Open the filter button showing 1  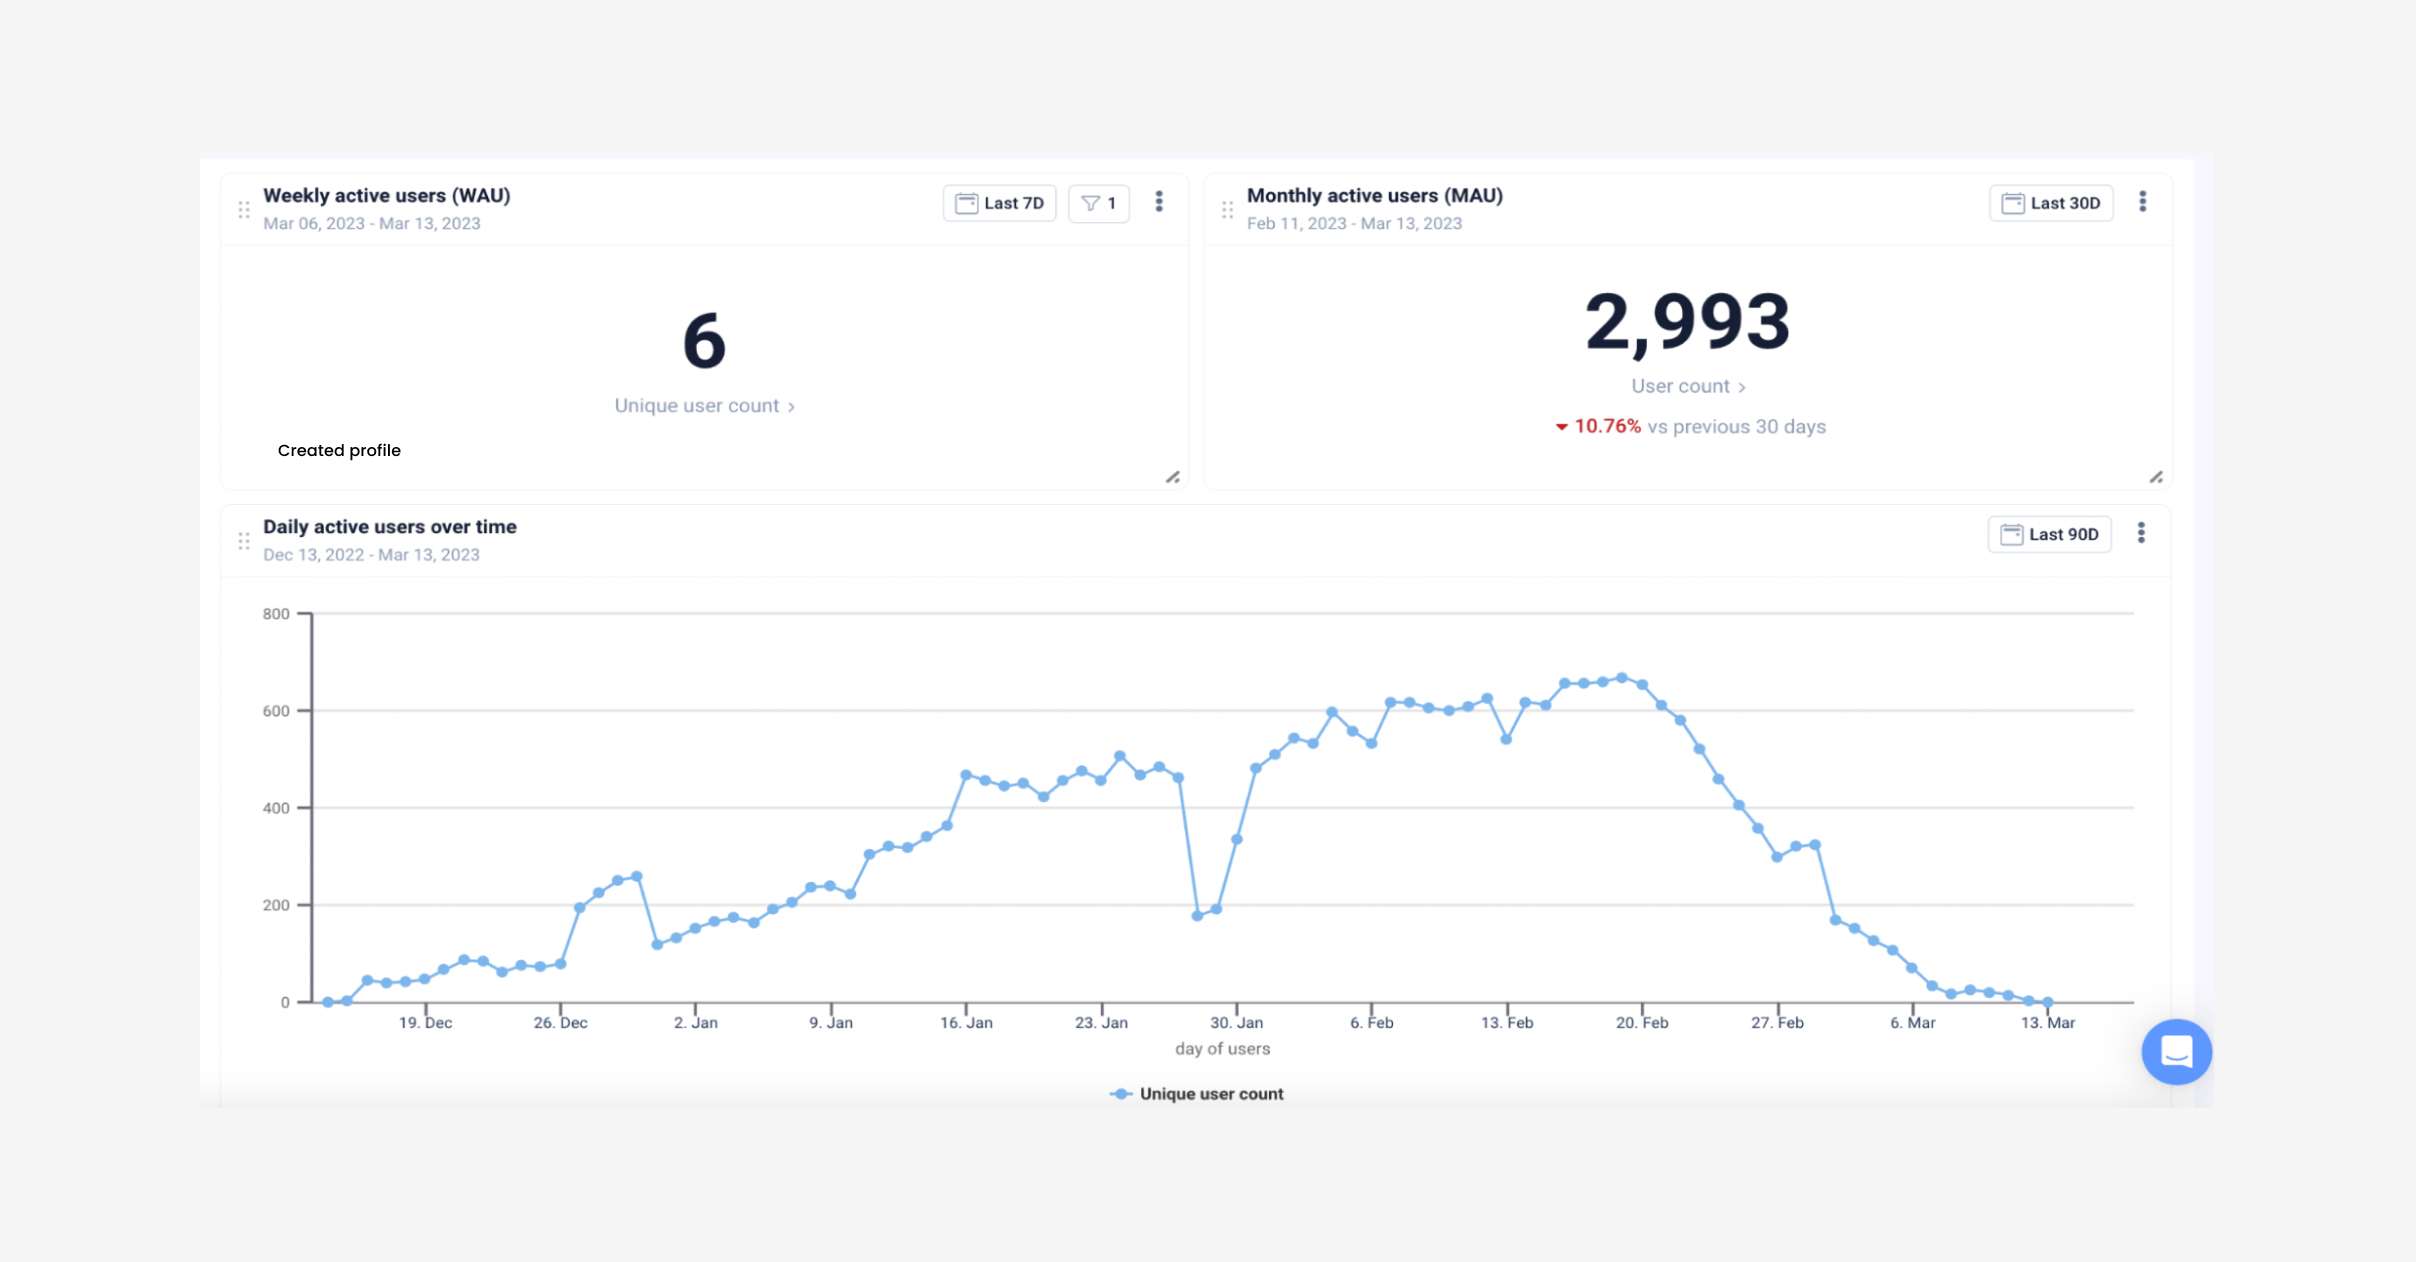[1098, 203]
